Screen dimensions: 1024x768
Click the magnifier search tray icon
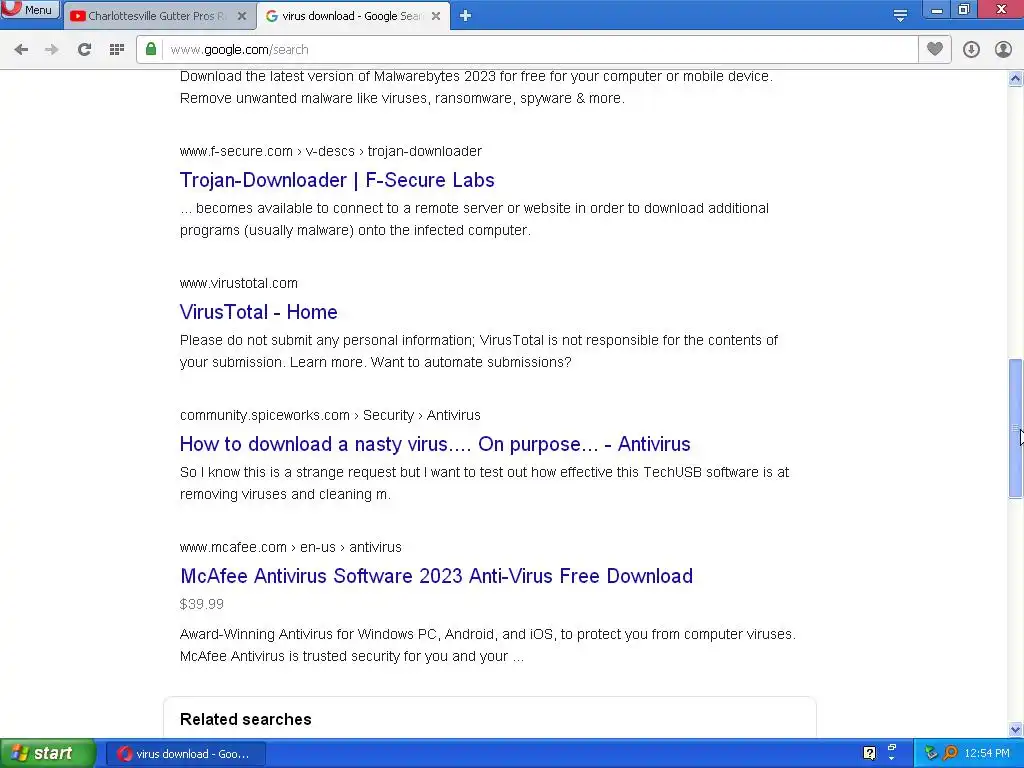[x=950, y=754]
